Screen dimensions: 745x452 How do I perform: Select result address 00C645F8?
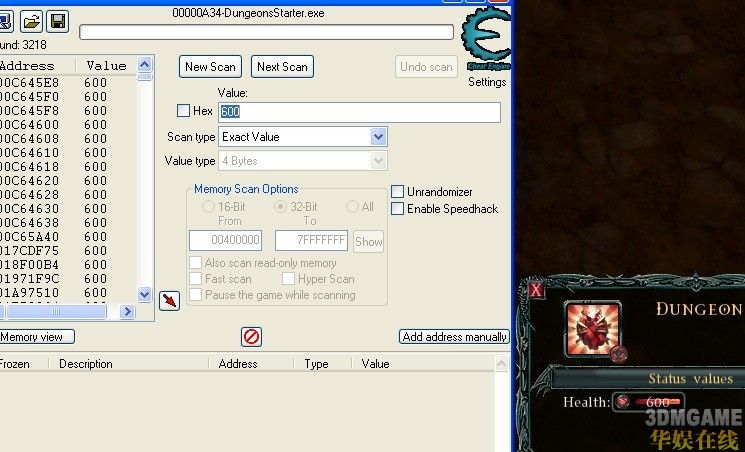point(29,111)
